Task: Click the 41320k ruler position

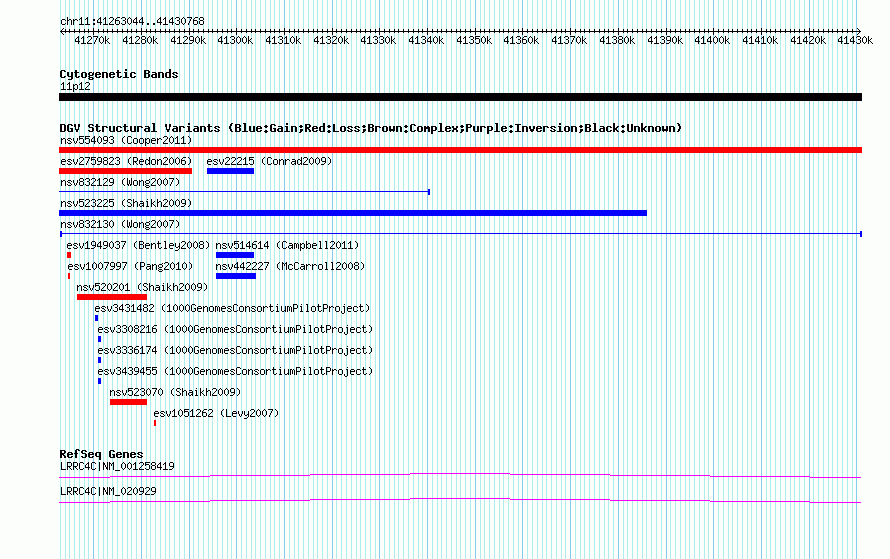Action: 331,40
